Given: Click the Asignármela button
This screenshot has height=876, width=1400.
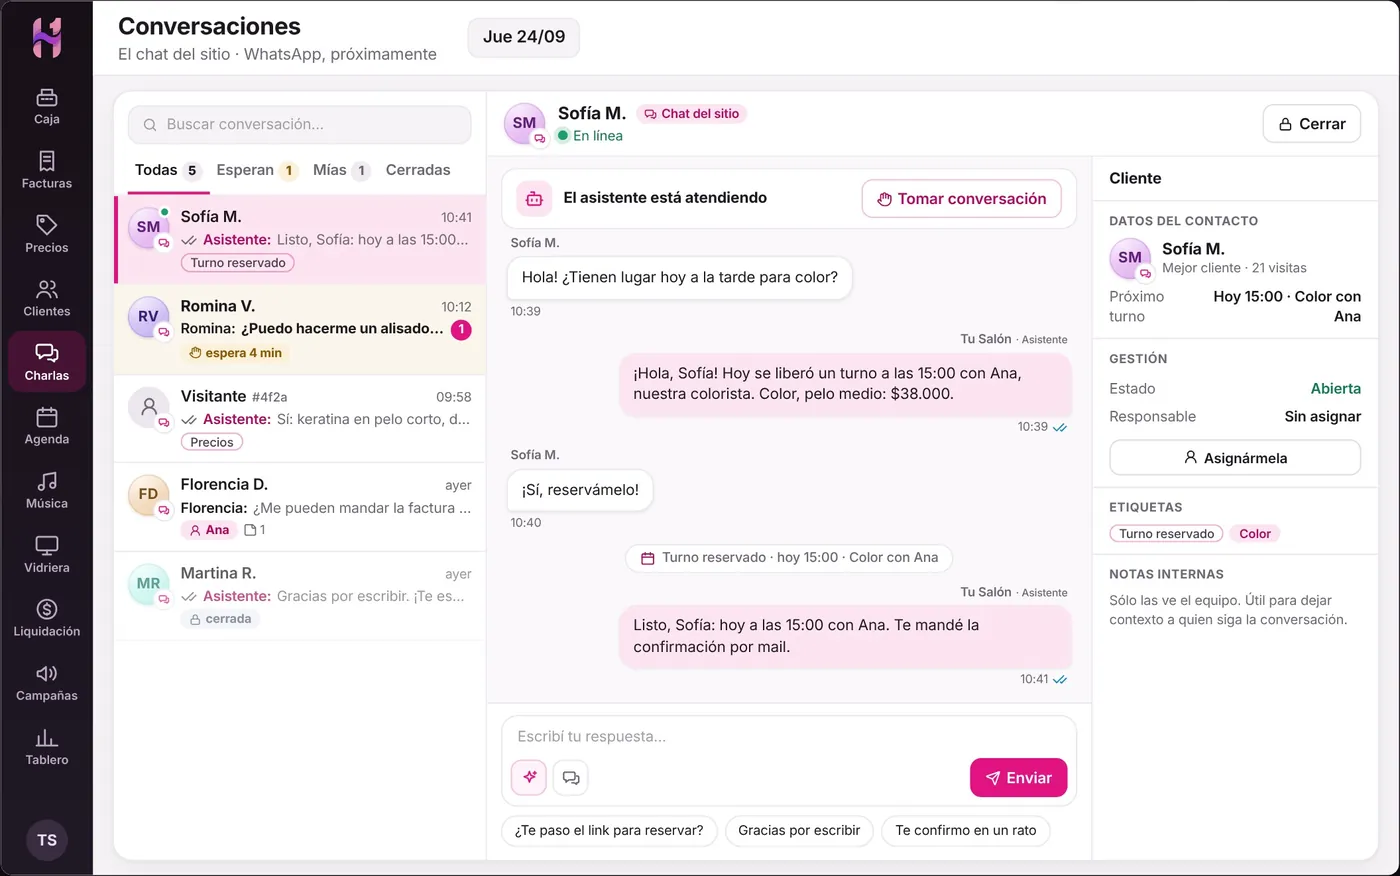Looking at the screenshot, I should (x=1235, y=457).
